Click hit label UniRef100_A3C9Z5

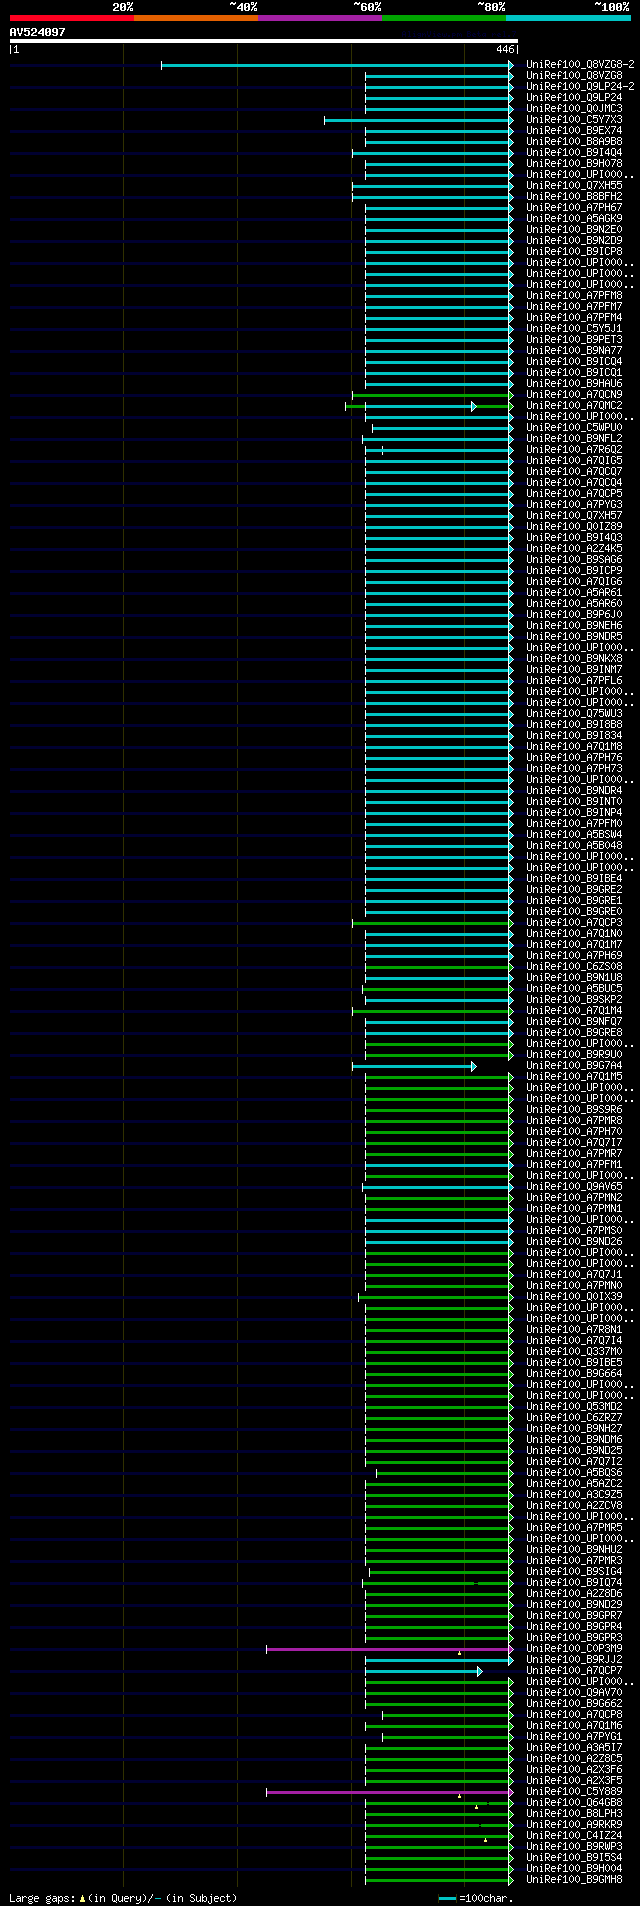574,1494
